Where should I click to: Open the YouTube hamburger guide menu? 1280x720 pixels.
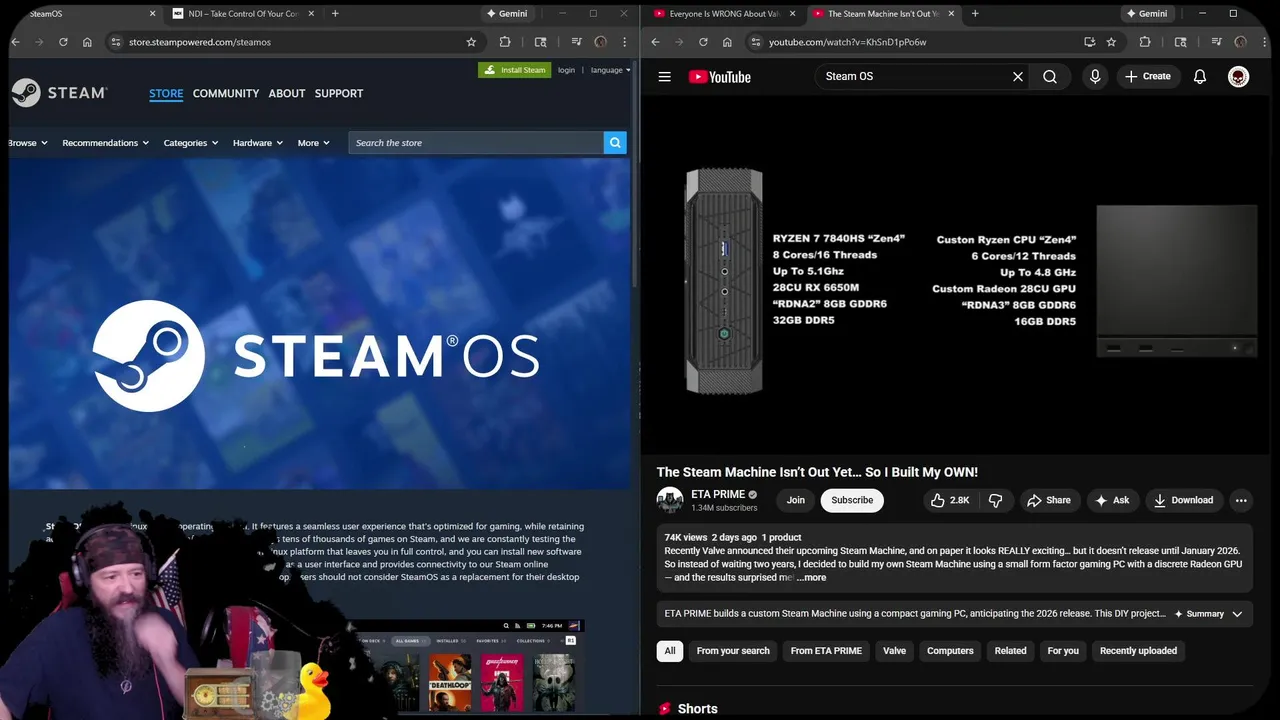click(664, 77)
